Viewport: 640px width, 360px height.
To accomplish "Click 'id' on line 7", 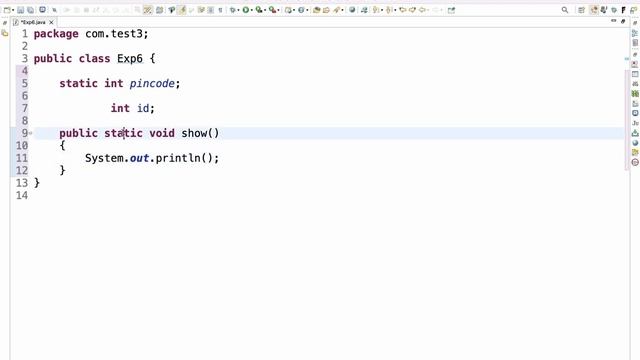I will 143,108.
